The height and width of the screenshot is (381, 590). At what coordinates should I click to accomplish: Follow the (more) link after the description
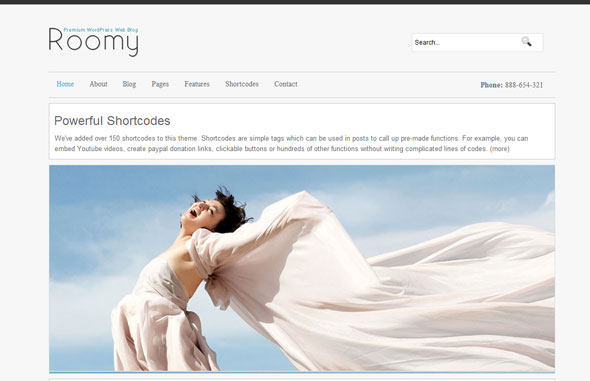[x=499, y=149]
